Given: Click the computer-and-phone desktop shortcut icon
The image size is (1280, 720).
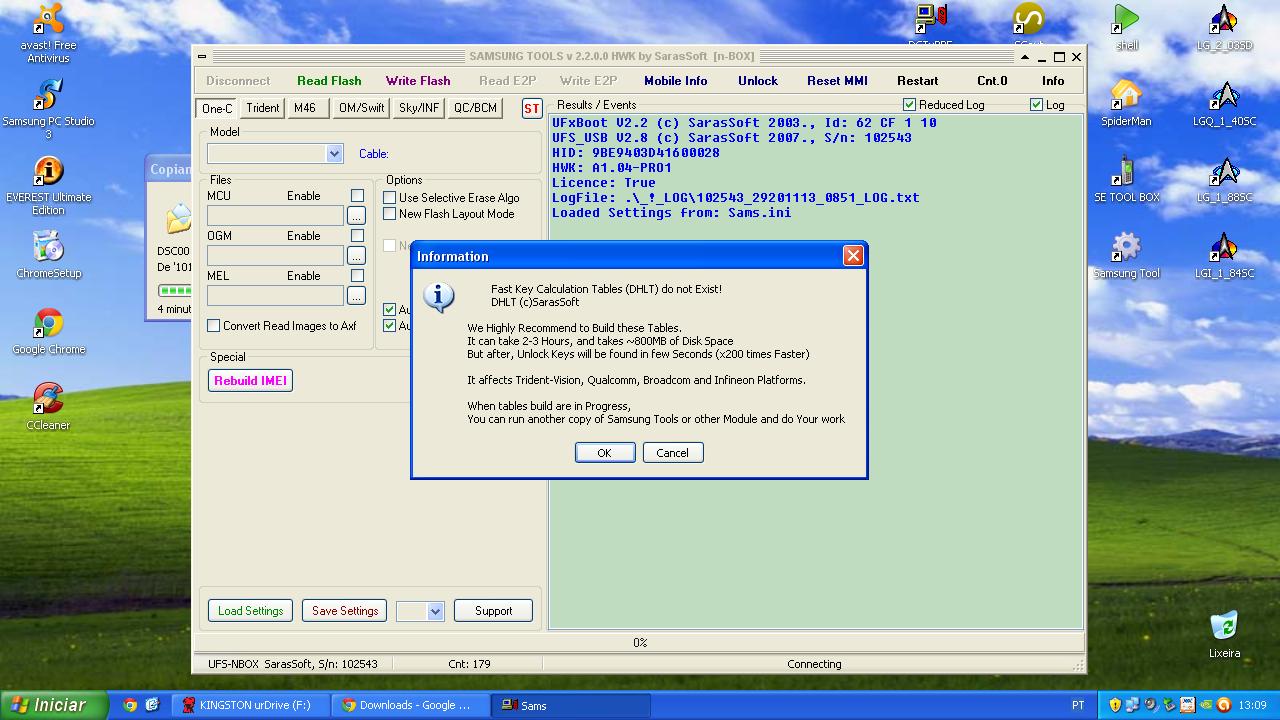Looking at the screenshot, I should pos(931,20).
